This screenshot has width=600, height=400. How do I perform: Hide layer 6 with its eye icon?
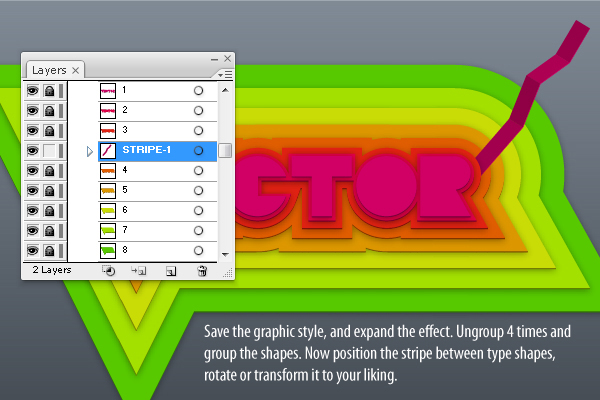33,211
